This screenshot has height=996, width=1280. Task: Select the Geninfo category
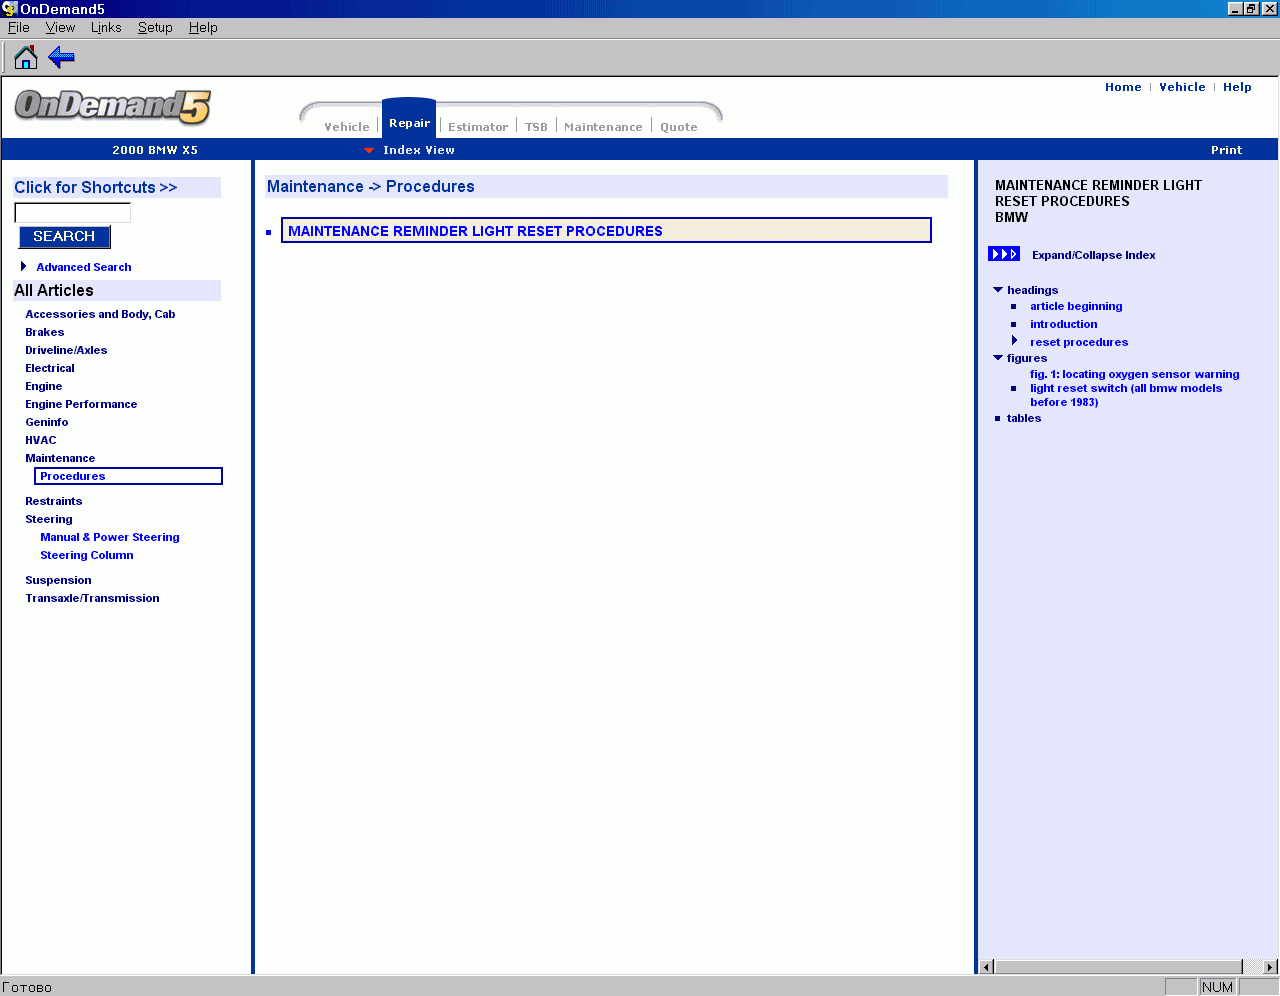[47, 422]
